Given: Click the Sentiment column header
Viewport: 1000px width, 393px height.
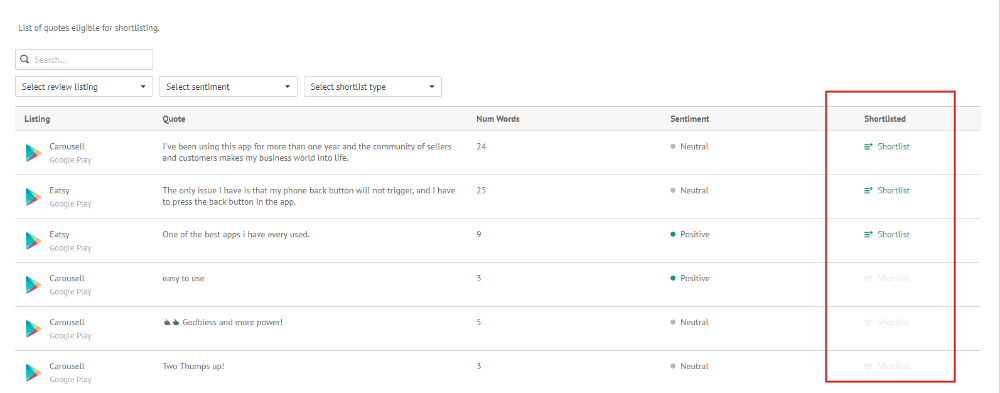Looking at the screenshot, I should point(689,119).
